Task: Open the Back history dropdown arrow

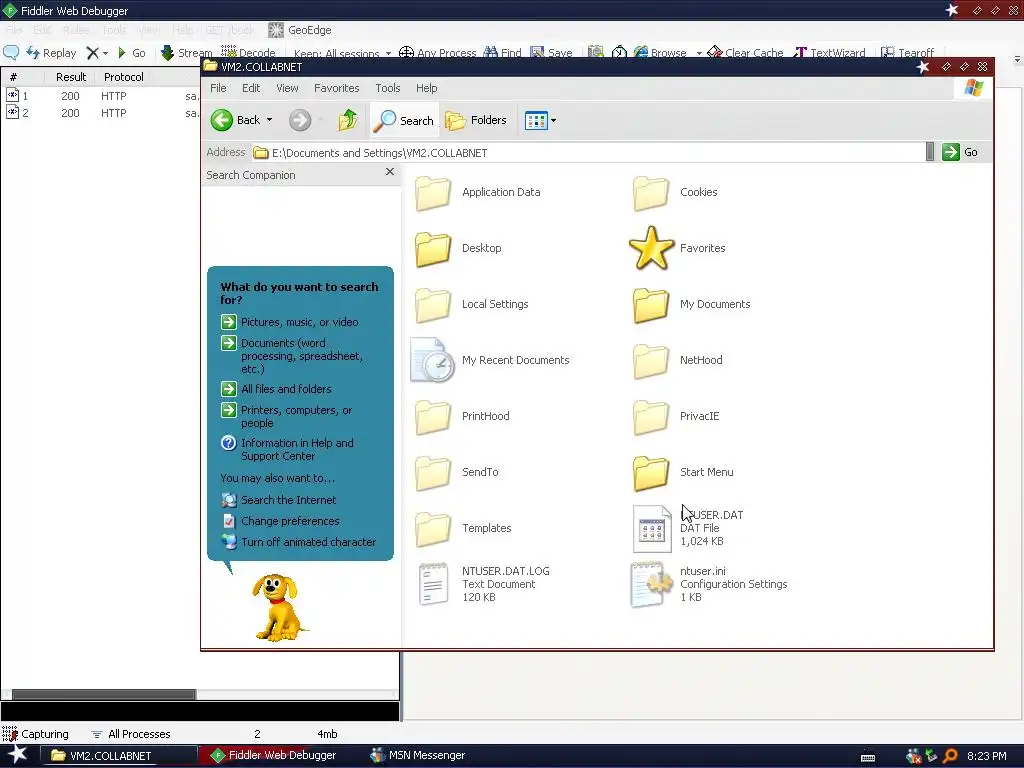Action: [269, 120]
